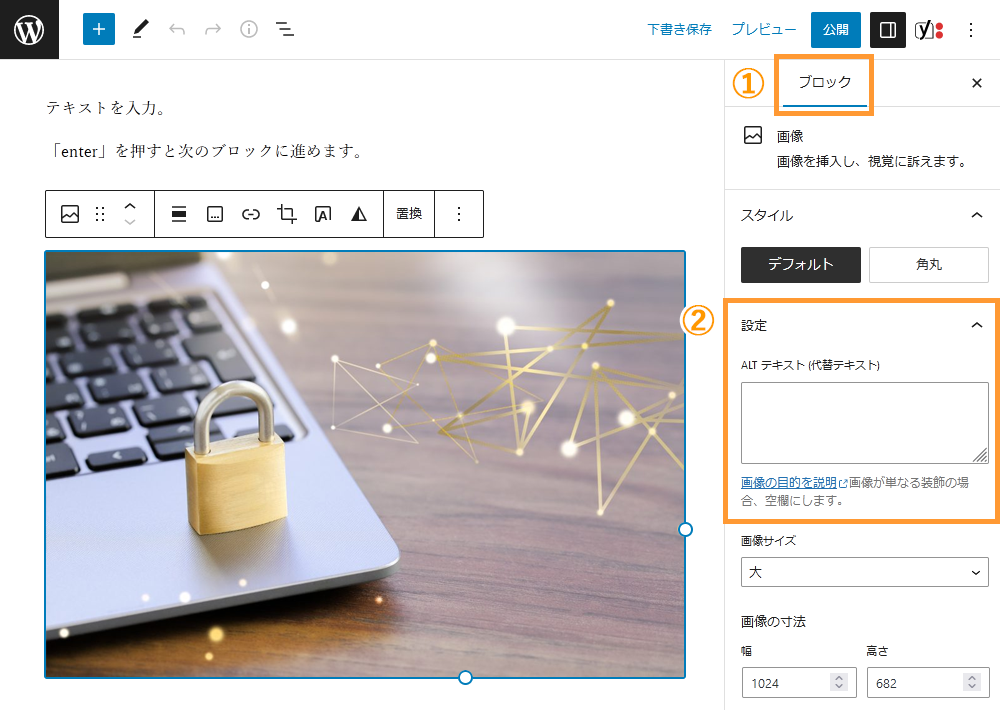This screenshot has height=710, width=1000.
Task: Click the link icon in the image toolbar
Action: coord(251,213)
